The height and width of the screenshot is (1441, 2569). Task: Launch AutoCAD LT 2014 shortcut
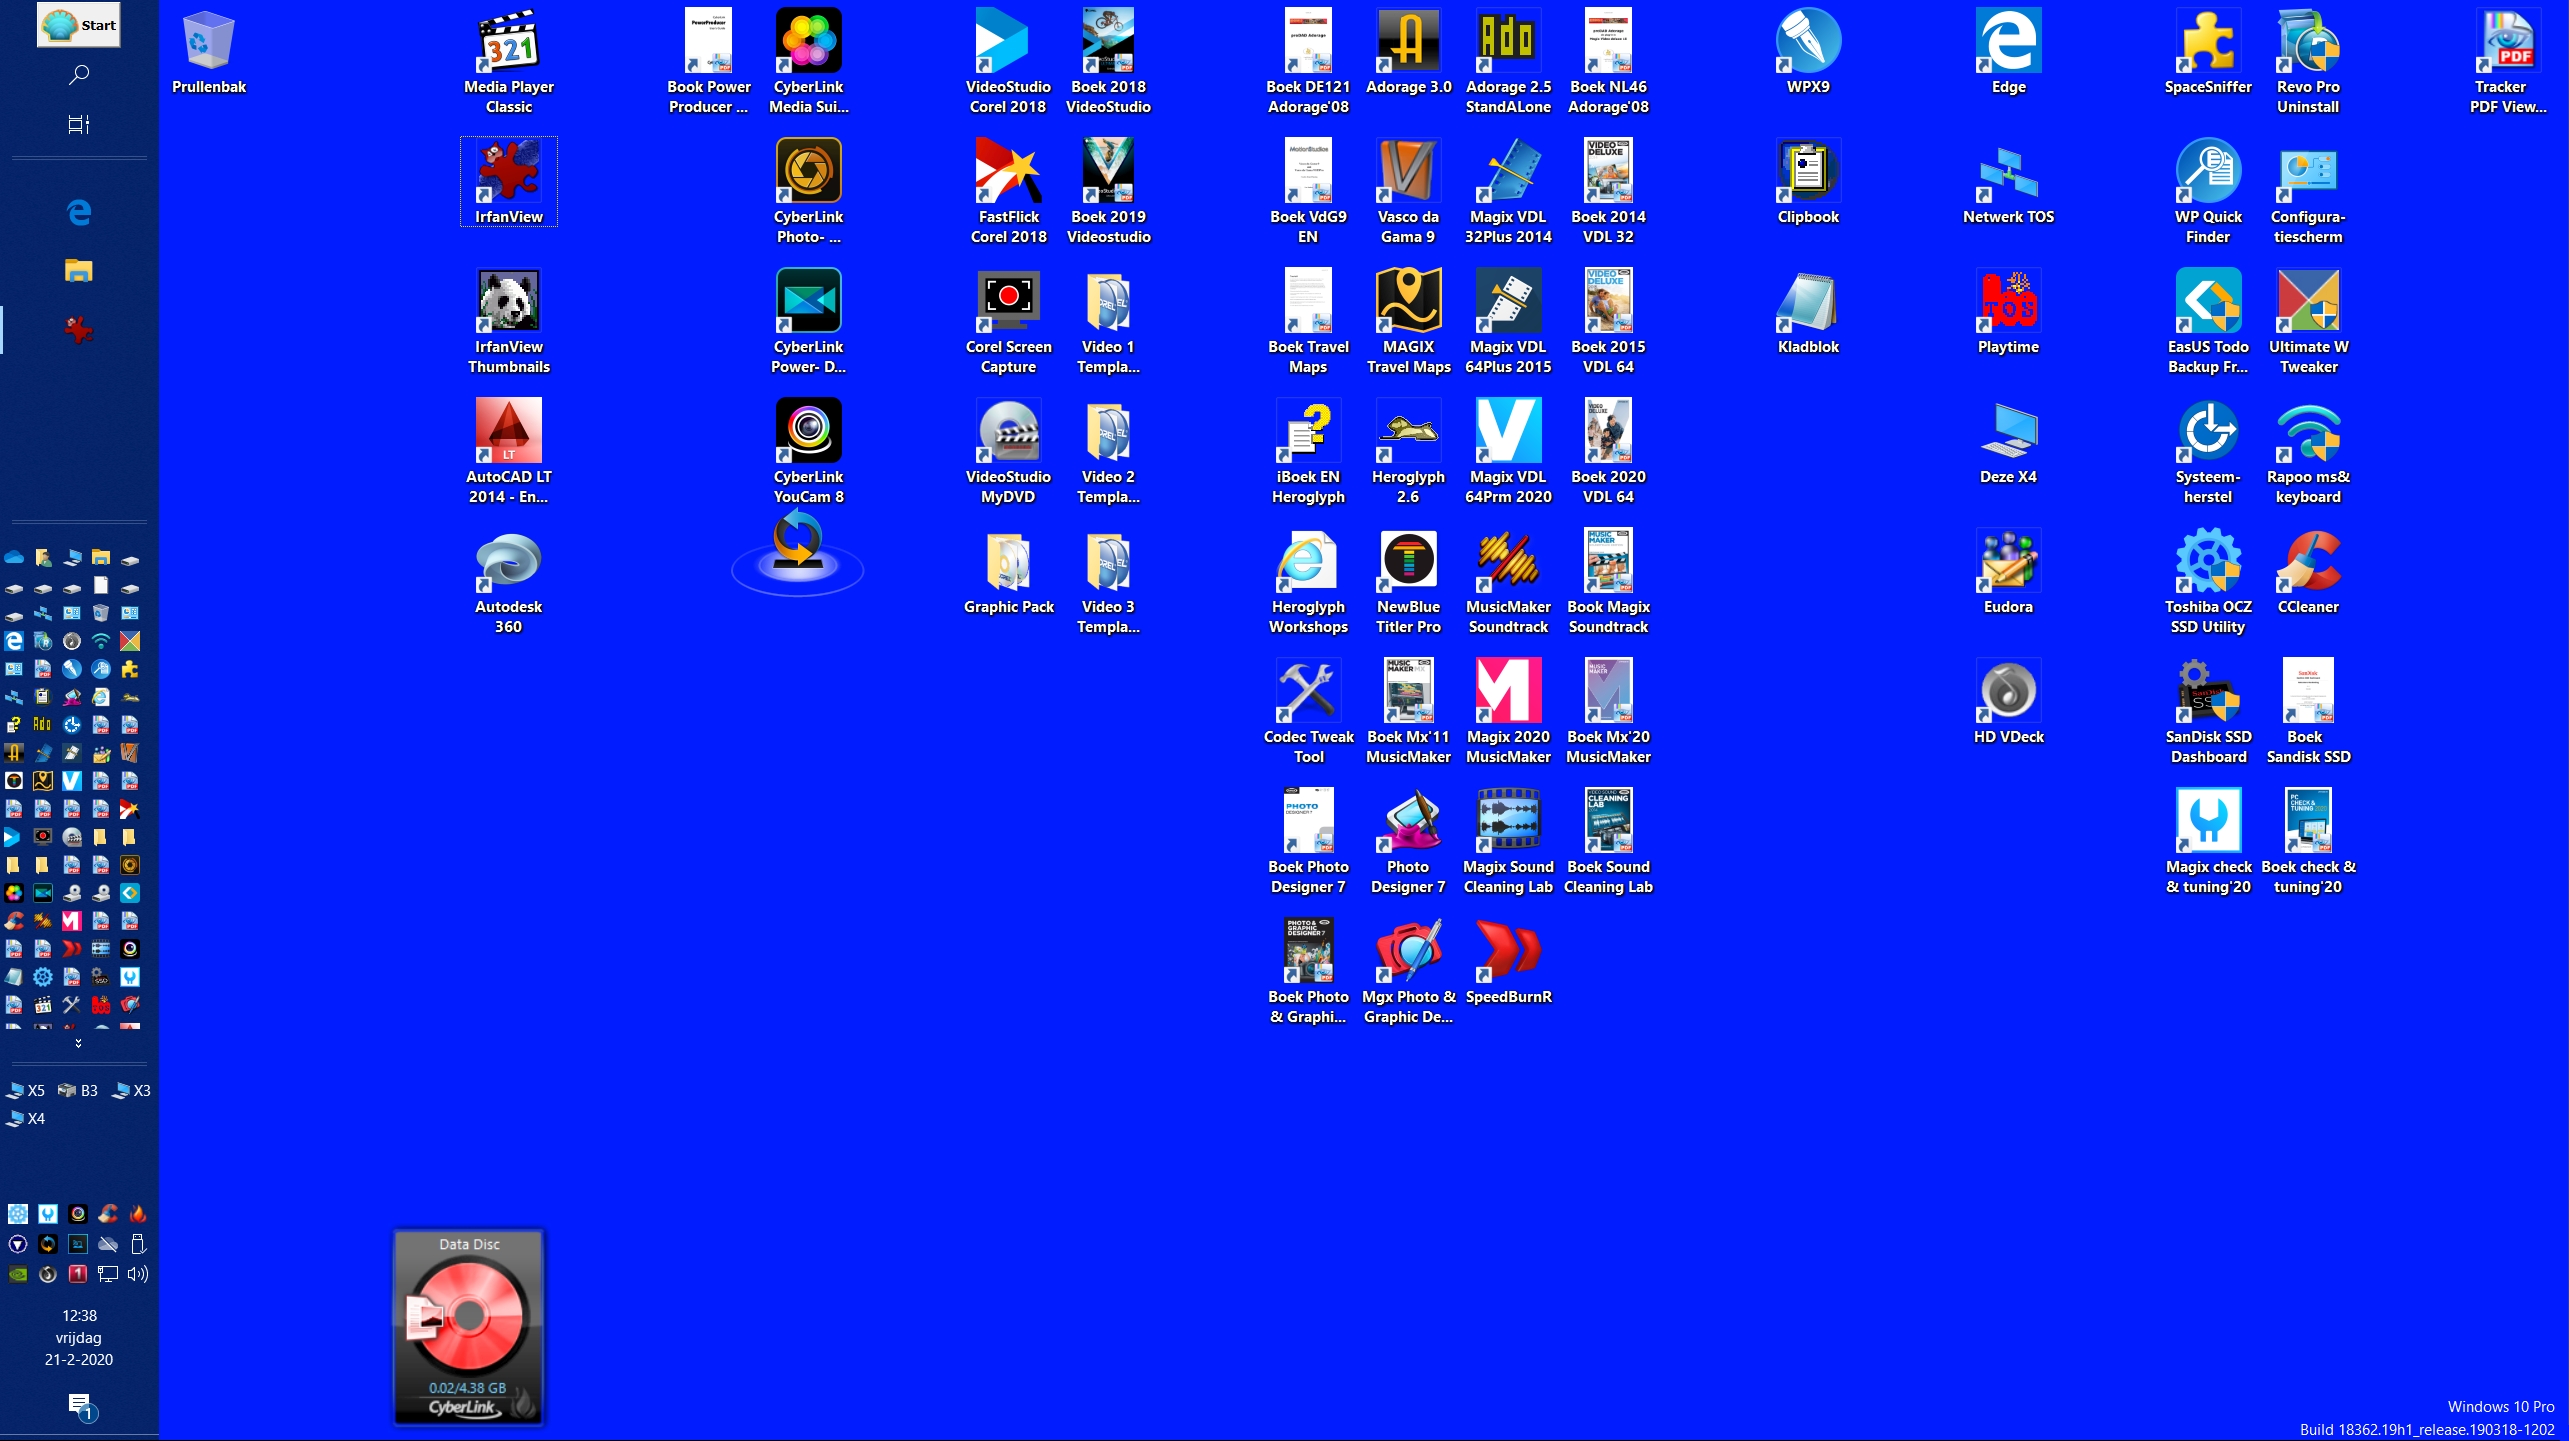[x=508, y=453]
